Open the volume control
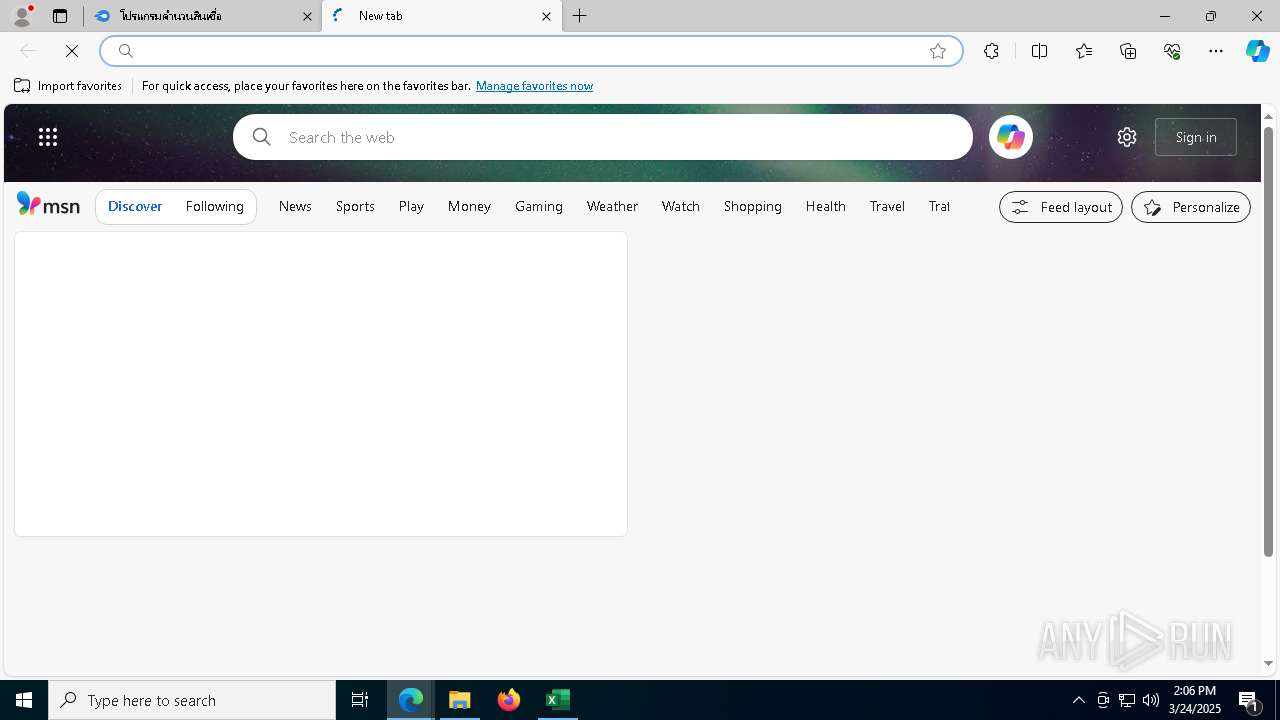Viewport: 1280px width, 720px height. (x=1151, y=700)
